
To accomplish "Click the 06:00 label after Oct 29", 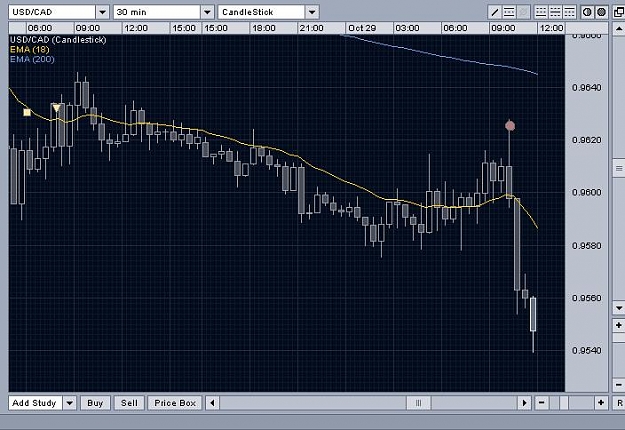I will [455, 28].
